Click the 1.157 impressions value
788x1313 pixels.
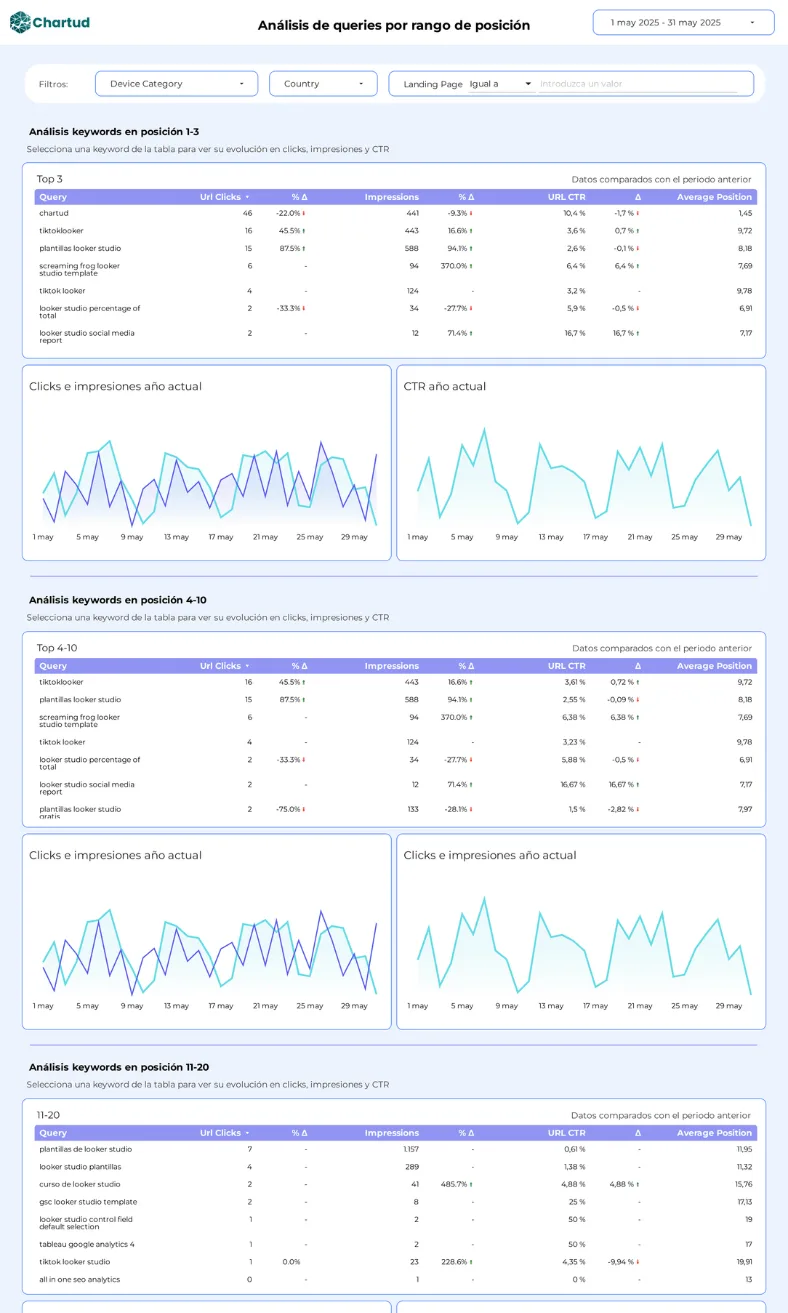pos(411,1149)
